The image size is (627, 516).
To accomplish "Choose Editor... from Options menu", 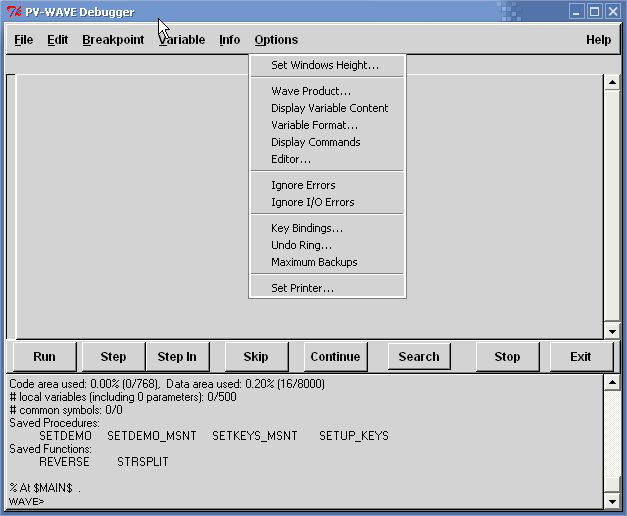I will point(327,159).
